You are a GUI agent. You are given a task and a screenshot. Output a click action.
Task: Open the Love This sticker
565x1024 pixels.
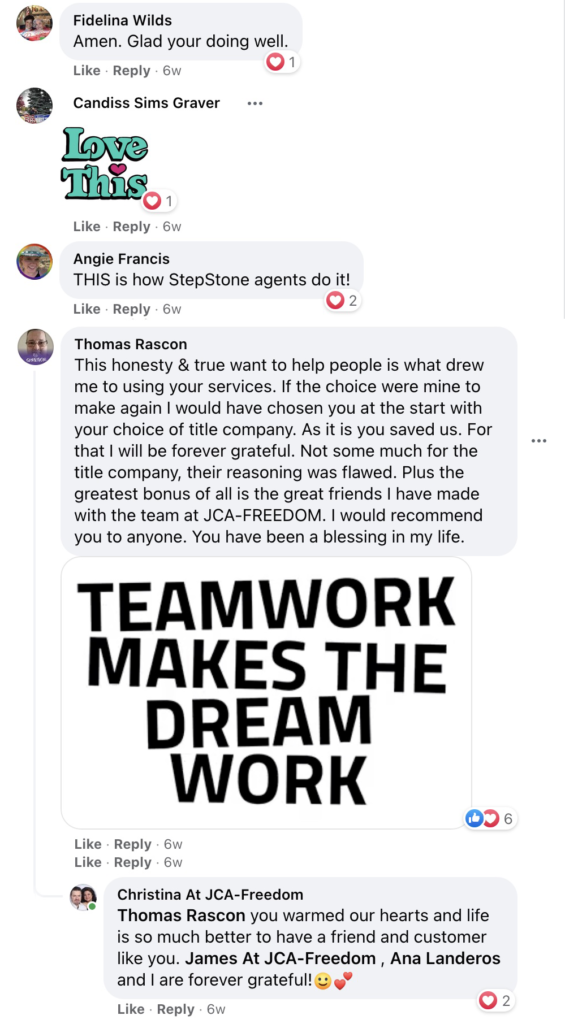pyautogui.click(x=105, y=163)
